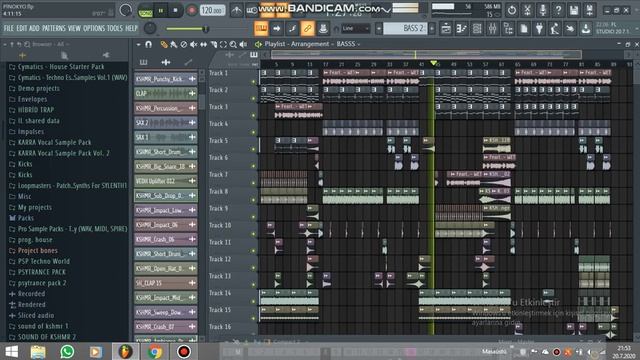The width and height of the screenshot is (640, 360).
Task: Click the download/content library icon
Action: pyautogui.click(x=586, y=29)
